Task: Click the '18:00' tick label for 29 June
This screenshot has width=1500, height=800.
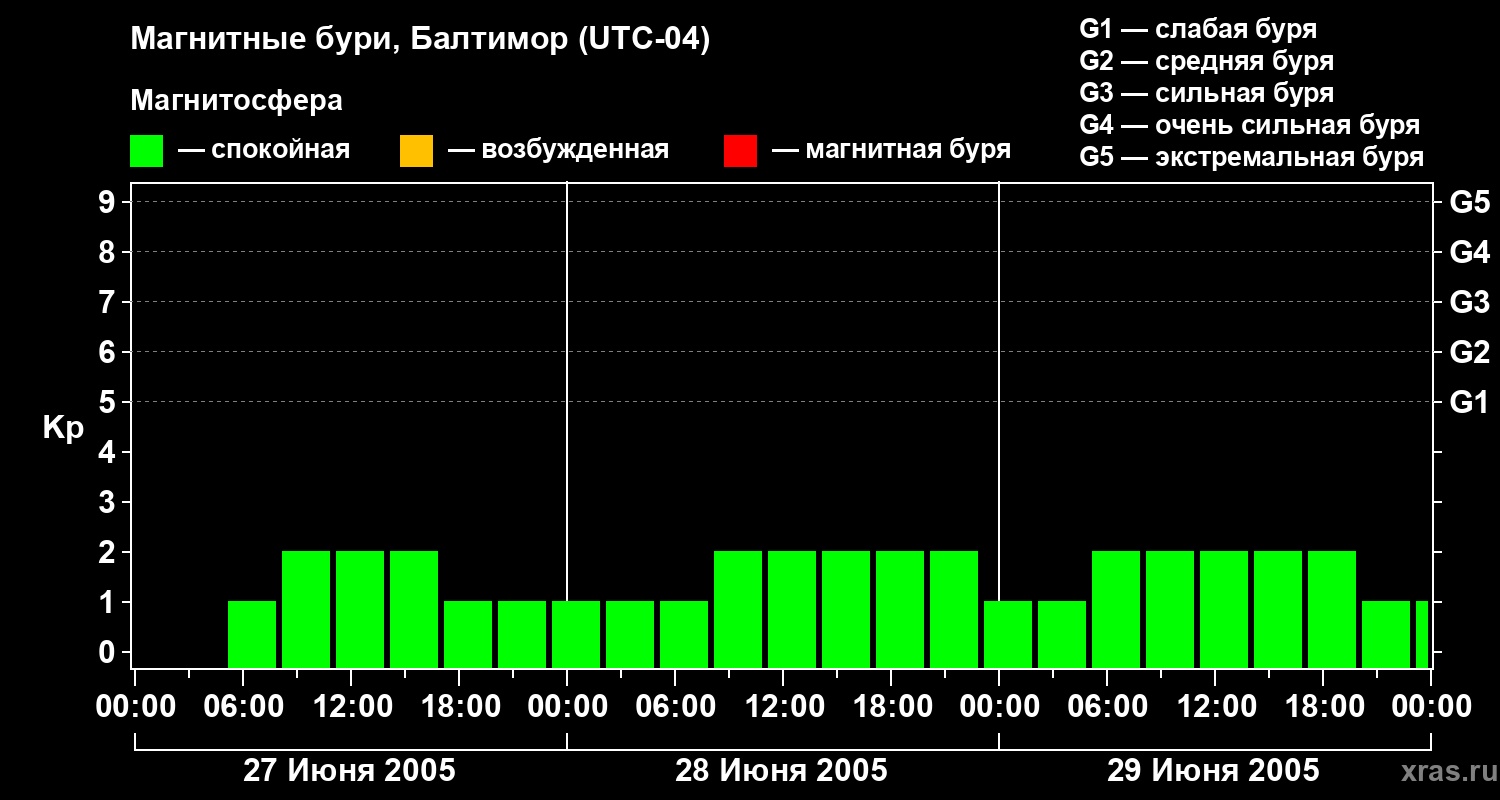Action: [x=1323, y=707]
